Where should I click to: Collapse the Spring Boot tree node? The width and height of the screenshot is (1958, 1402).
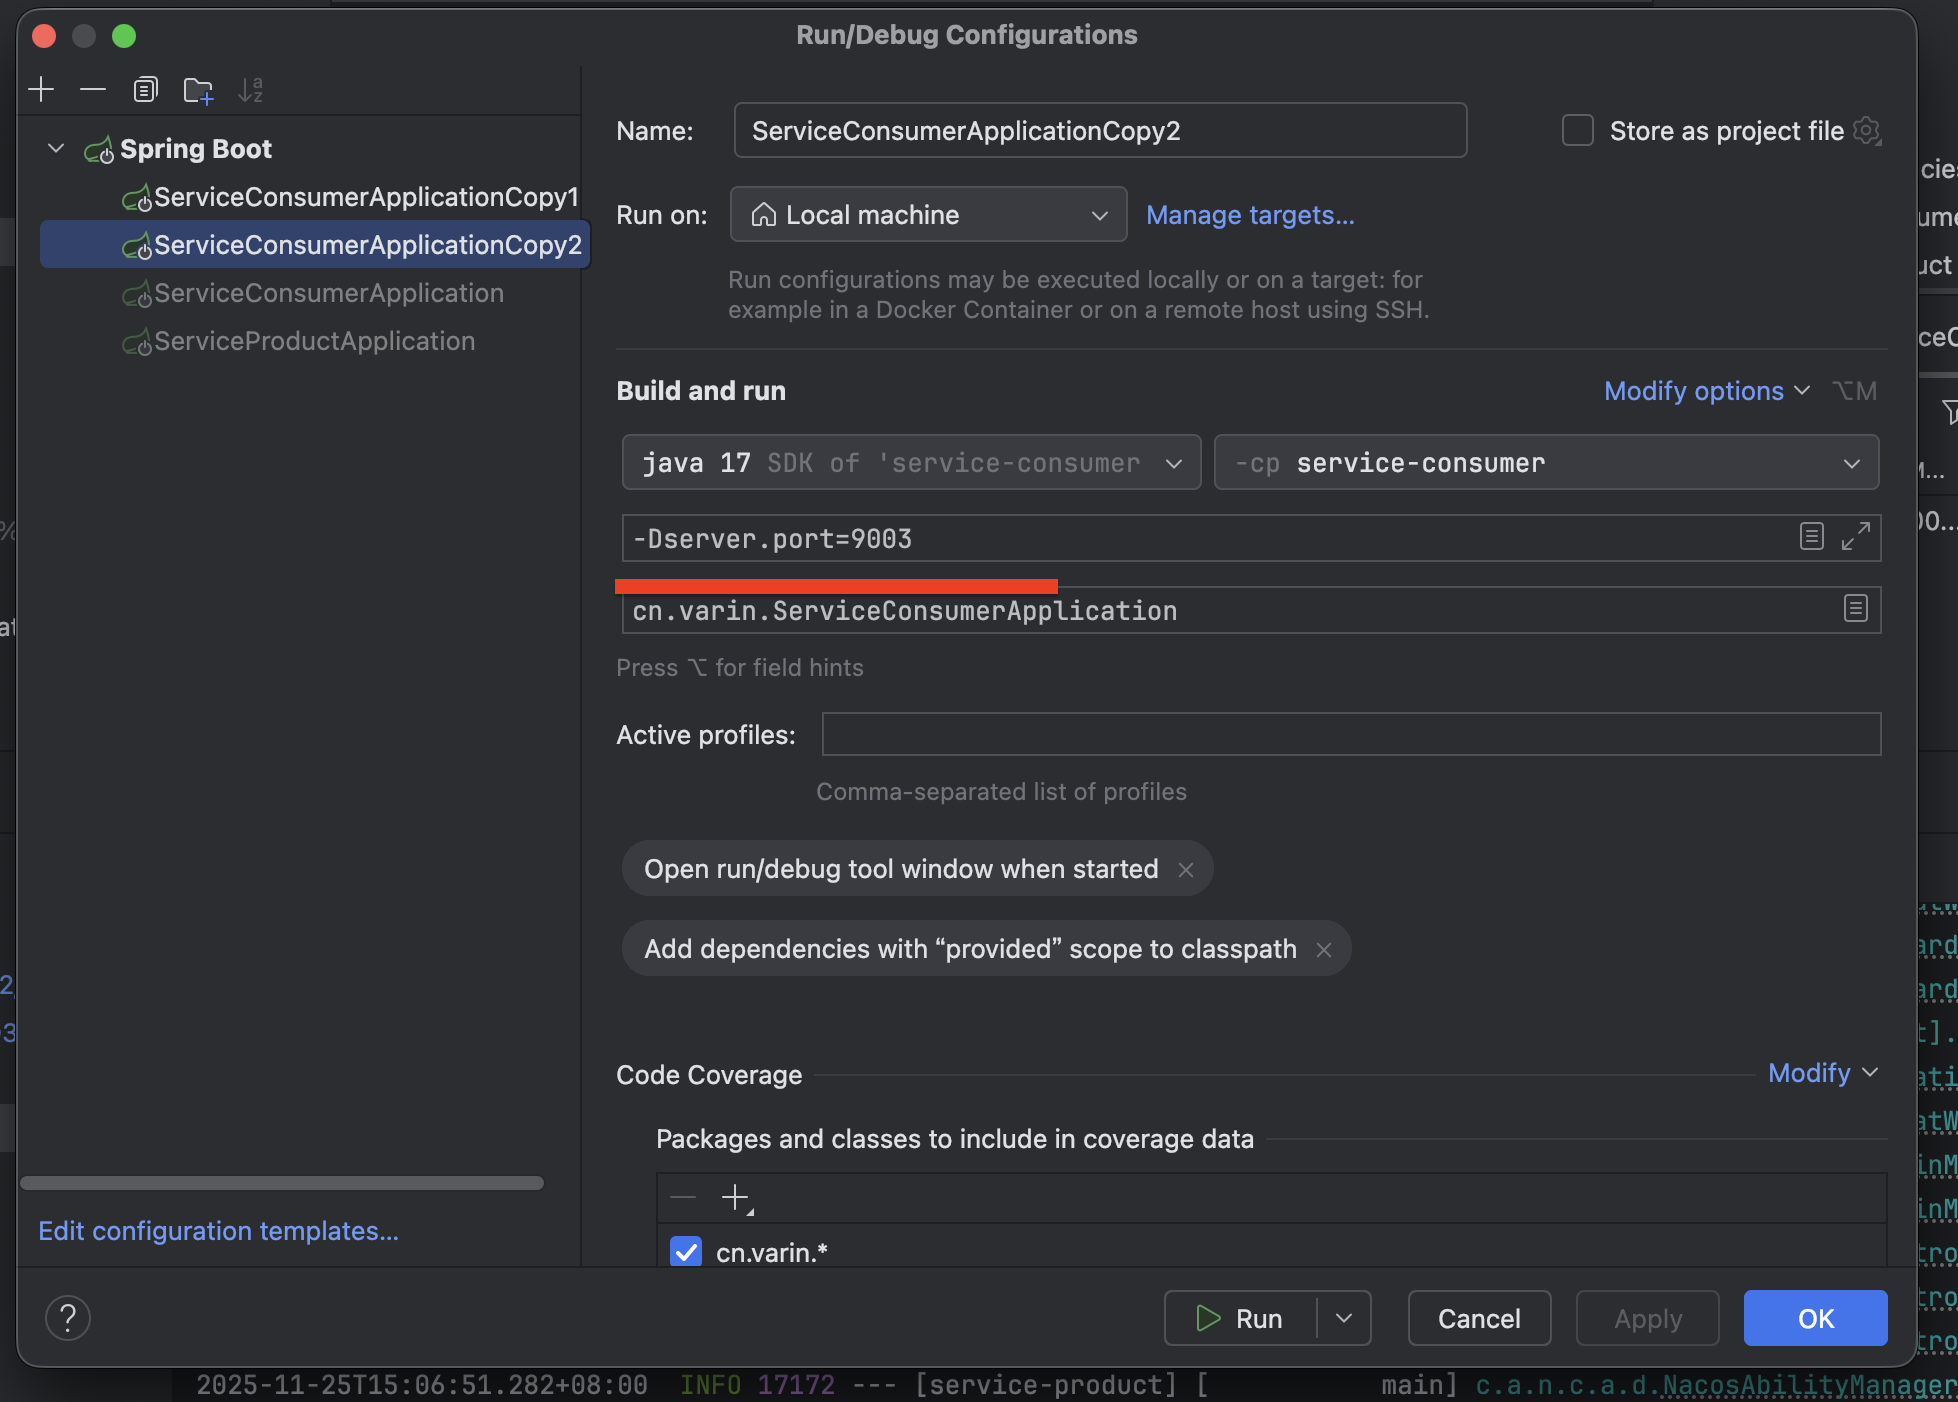pyautogui.click(x=56, y=149)
